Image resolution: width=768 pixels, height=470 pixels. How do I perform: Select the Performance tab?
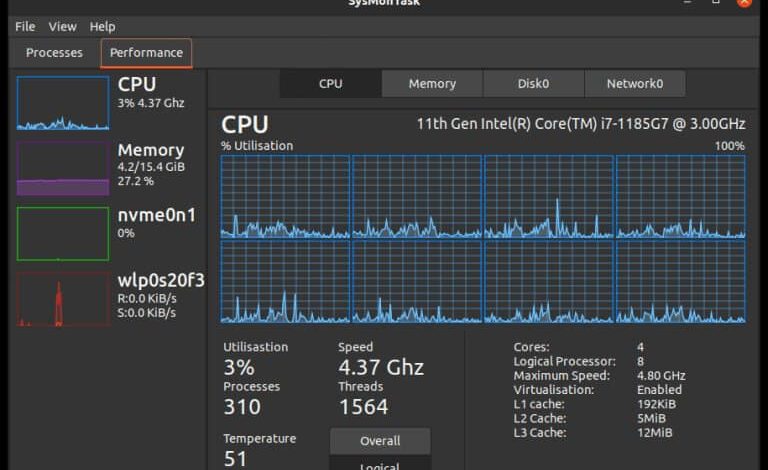tap(146, 53)
